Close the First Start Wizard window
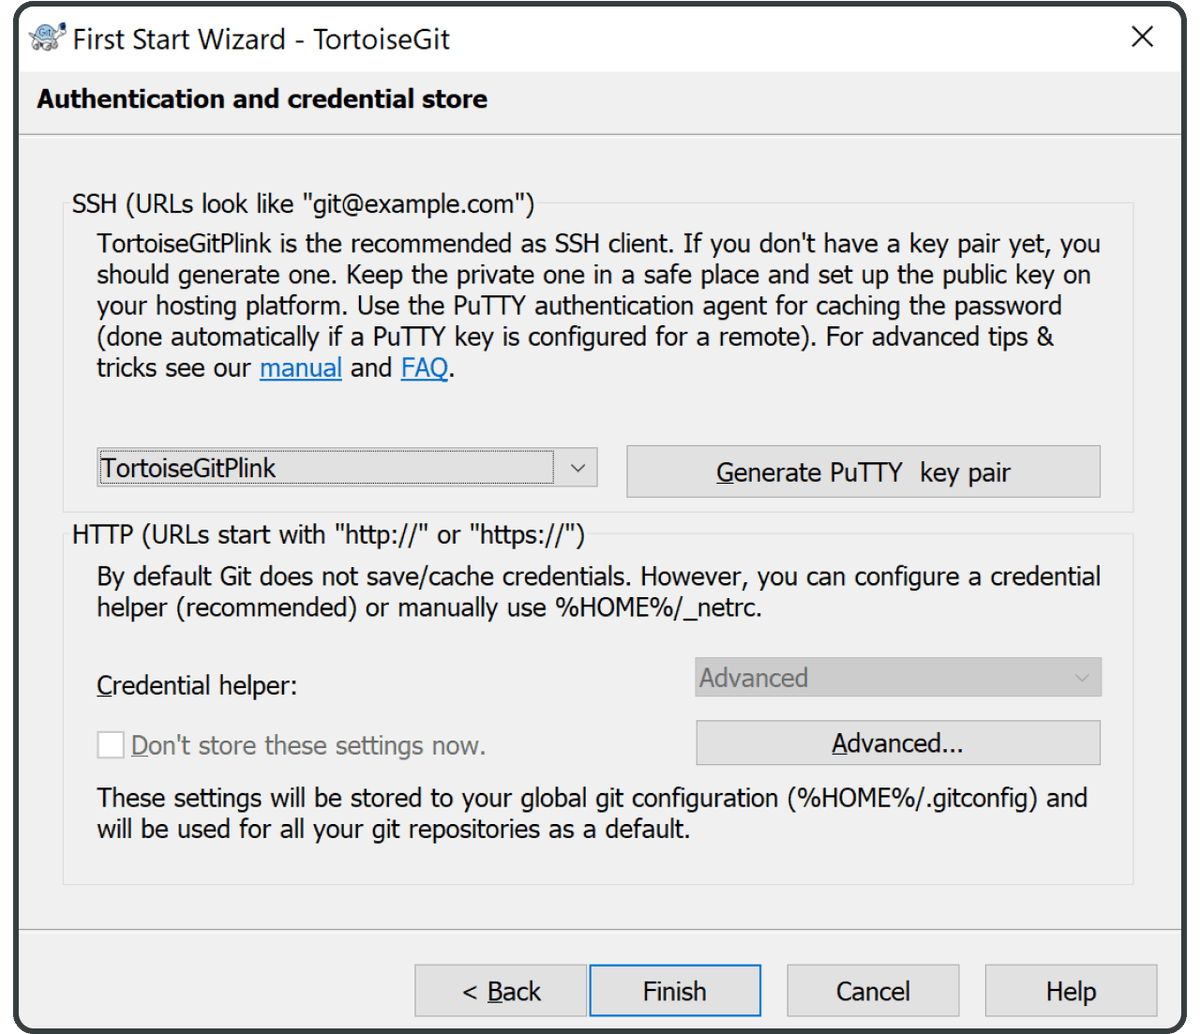The width and height of the screenshot is (1200, 1034). click(1142, 37)
